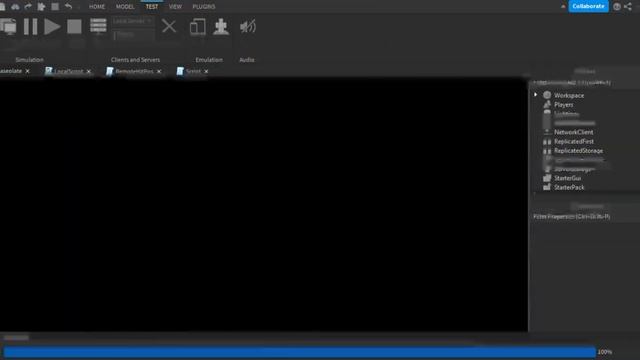Open the MODEL ribbon tab
The image size is (640, 360).
click(125, 7)
